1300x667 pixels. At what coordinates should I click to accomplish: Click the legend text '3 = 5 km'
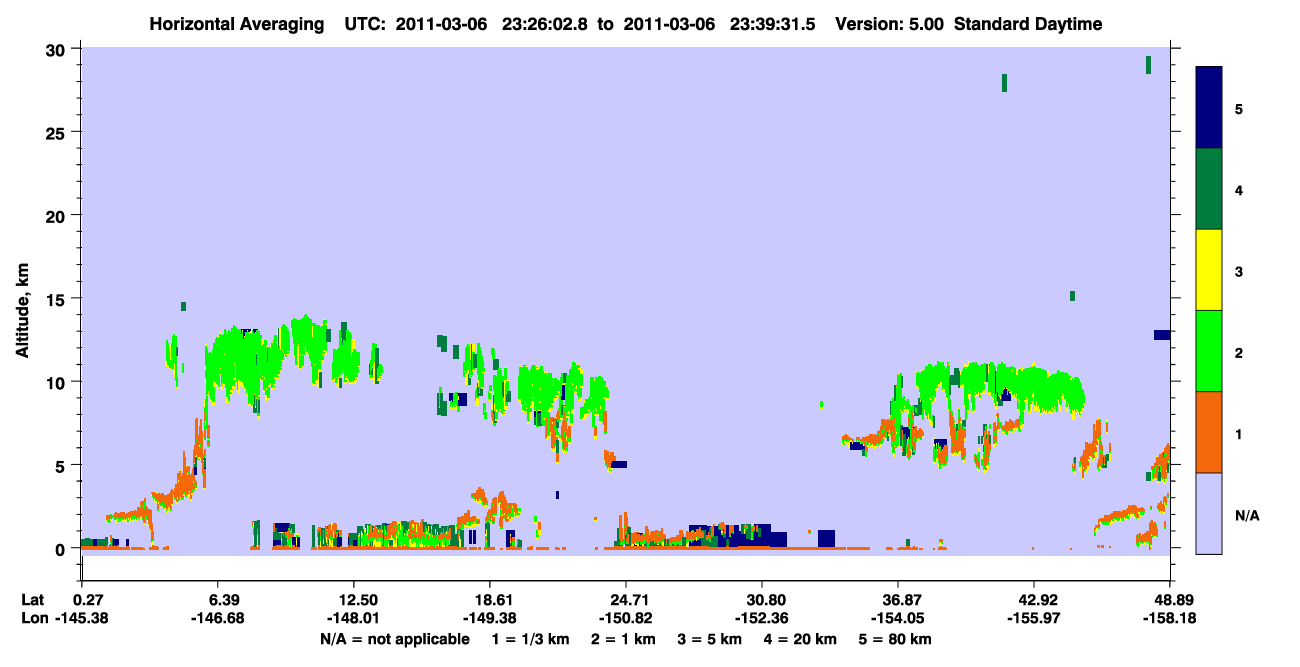click(x=710, y=639)
